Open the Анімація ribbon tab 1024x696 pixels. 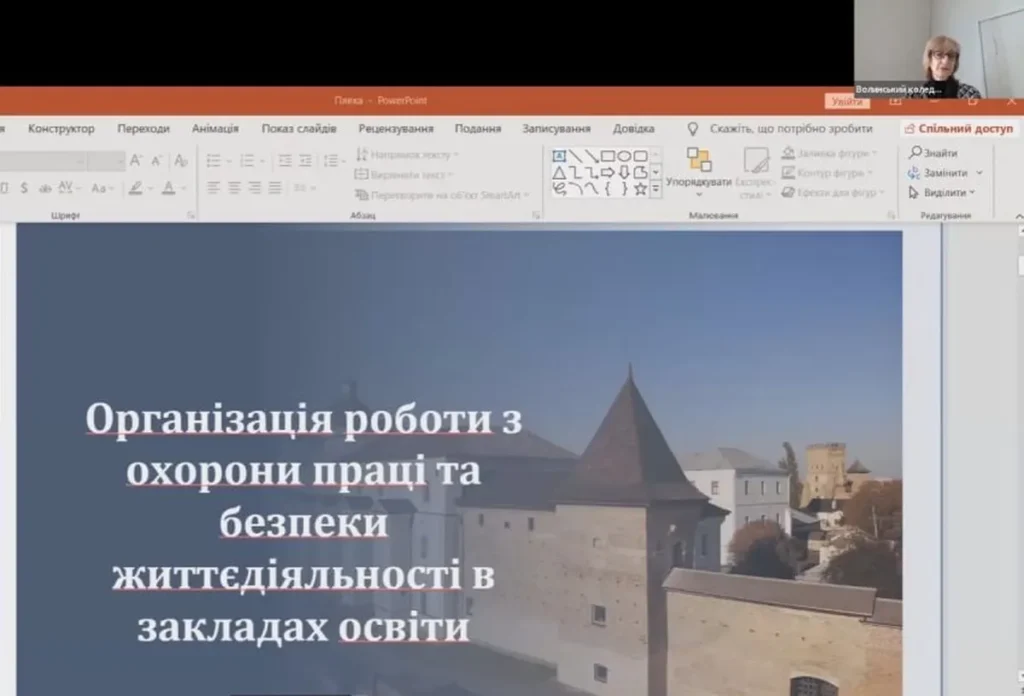tap(215, 128)
